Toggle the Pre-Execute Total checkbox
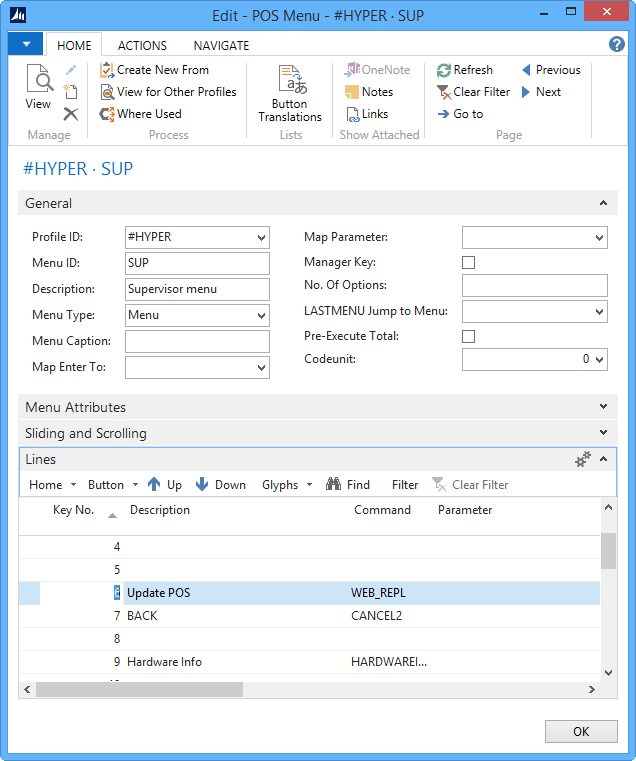636x761 pixels. 468,337
